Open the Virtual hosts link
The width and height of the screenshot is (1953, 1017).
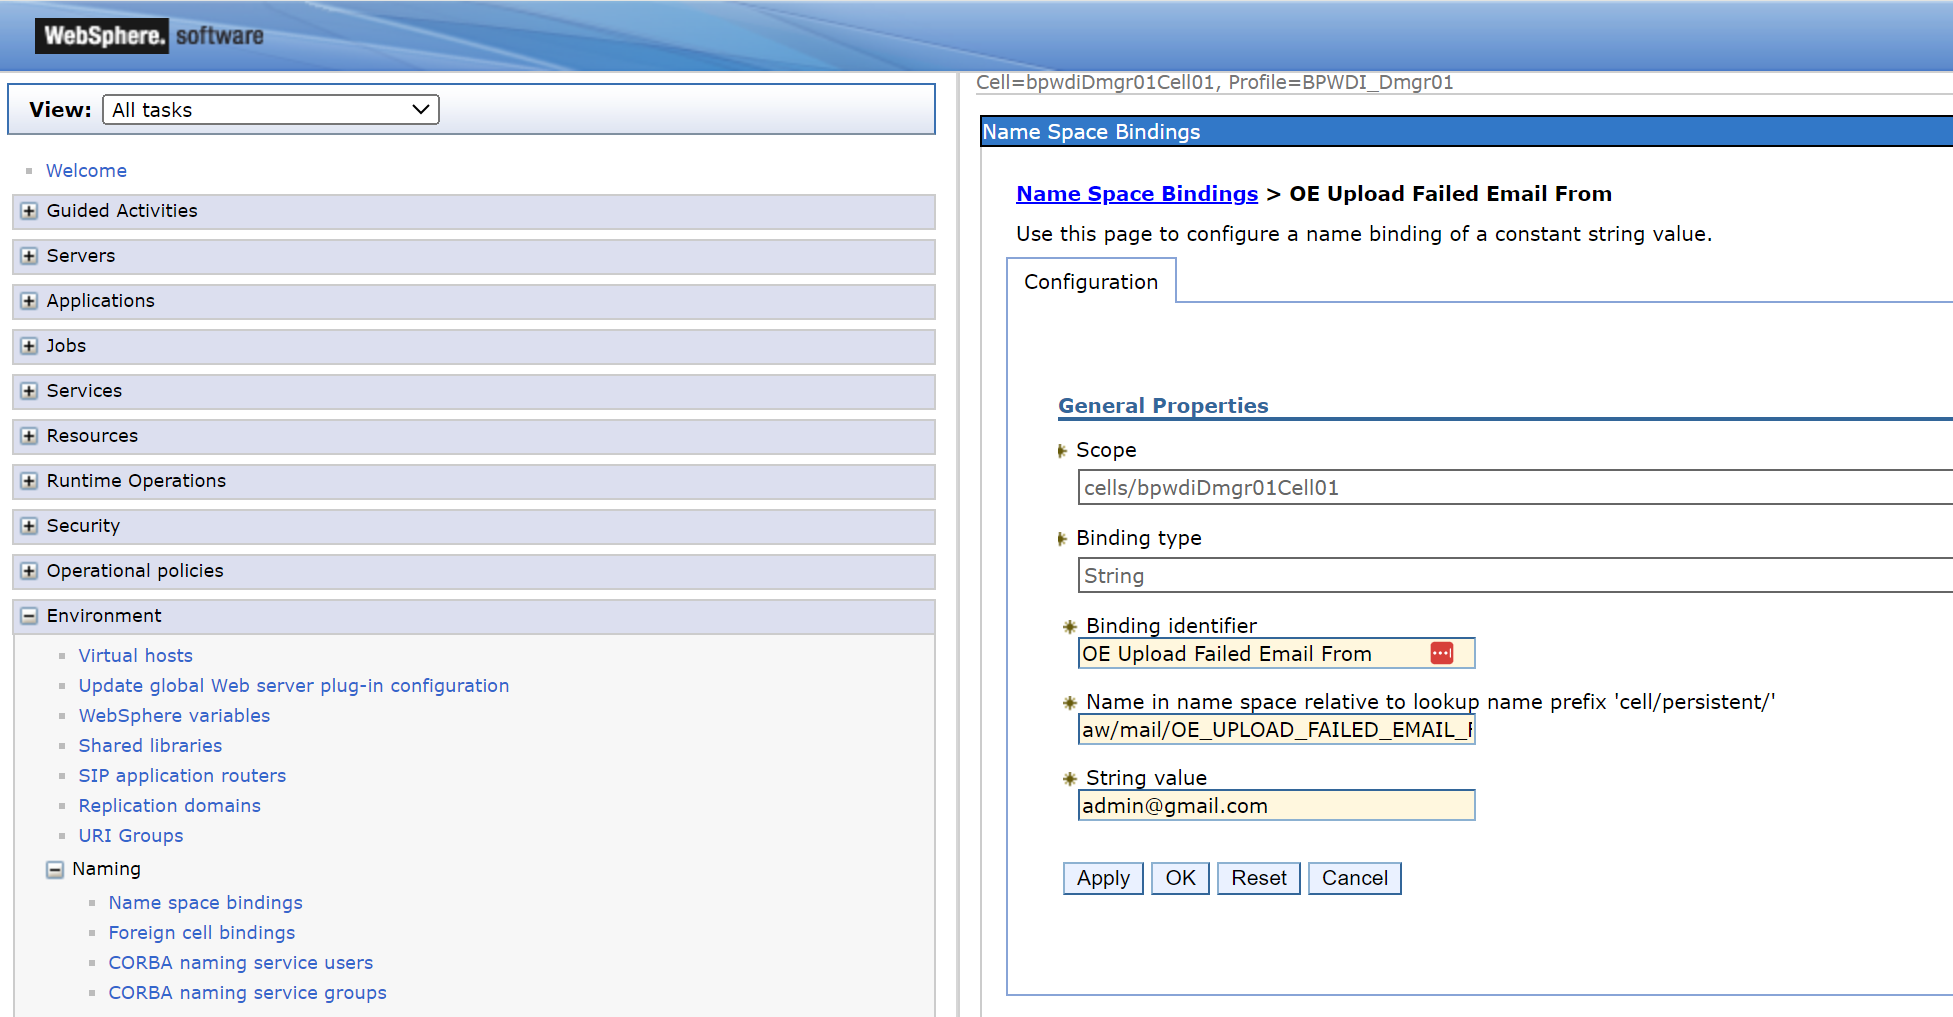point(135,655)
